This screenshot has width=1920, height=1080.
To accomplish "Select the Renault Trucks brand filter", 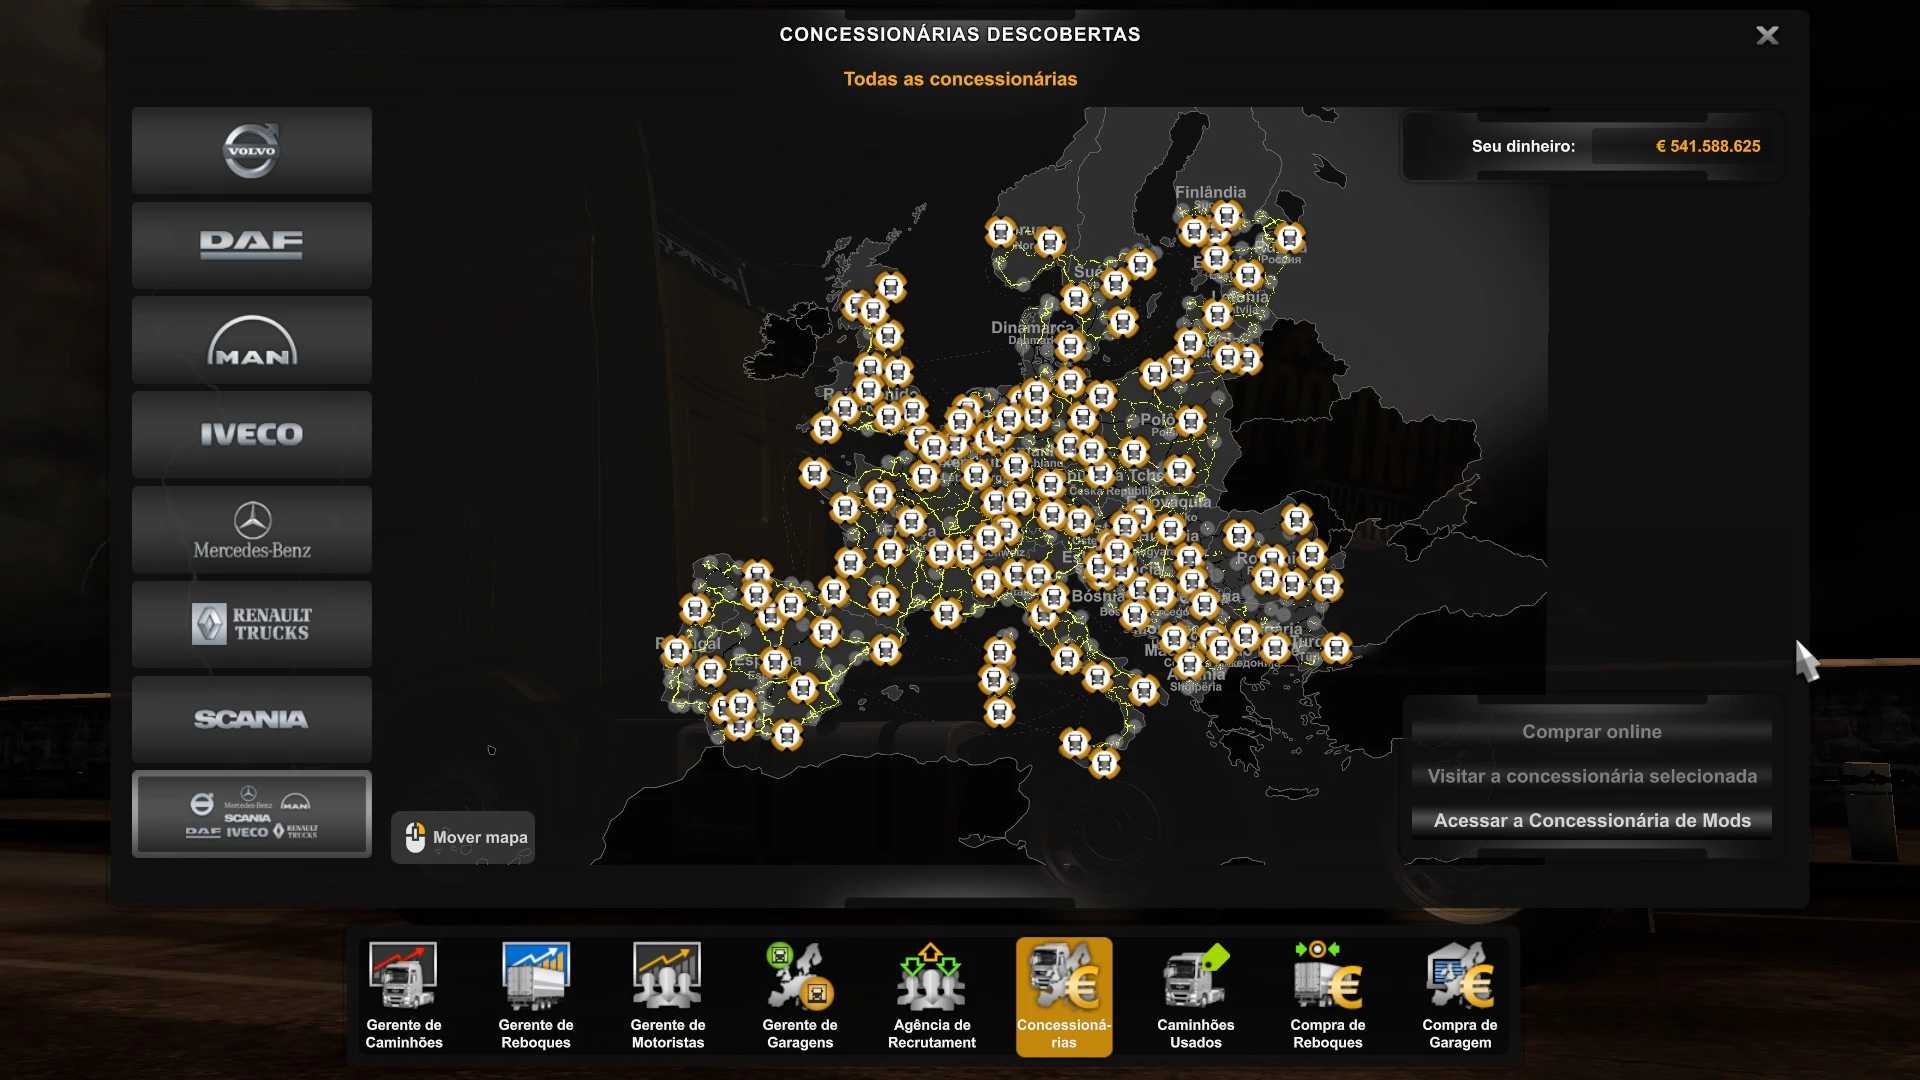I will [x=251, y=625].
